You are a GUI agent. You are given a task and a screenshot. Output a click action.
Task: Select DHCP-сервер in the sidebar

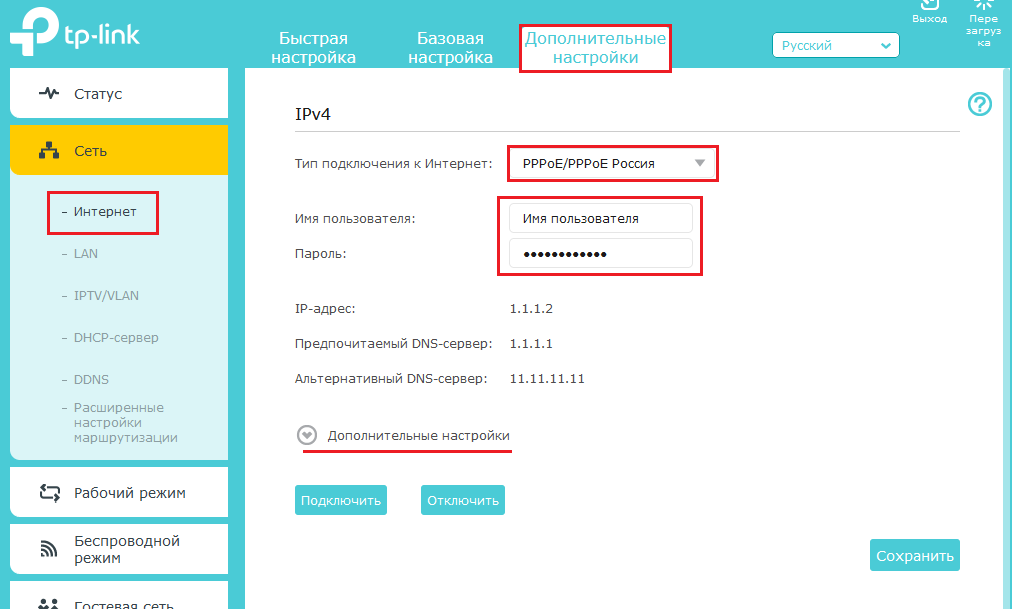116,338
